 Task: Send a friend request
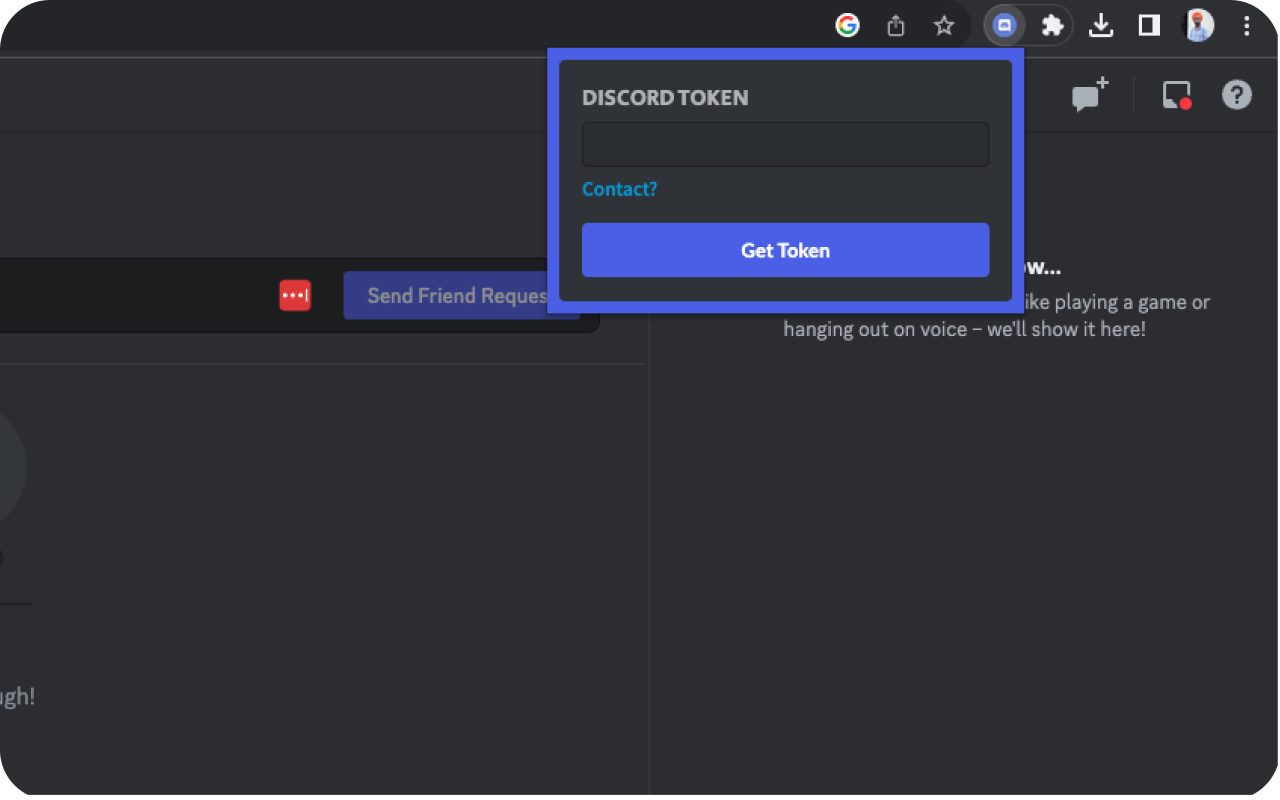[460, 295]
